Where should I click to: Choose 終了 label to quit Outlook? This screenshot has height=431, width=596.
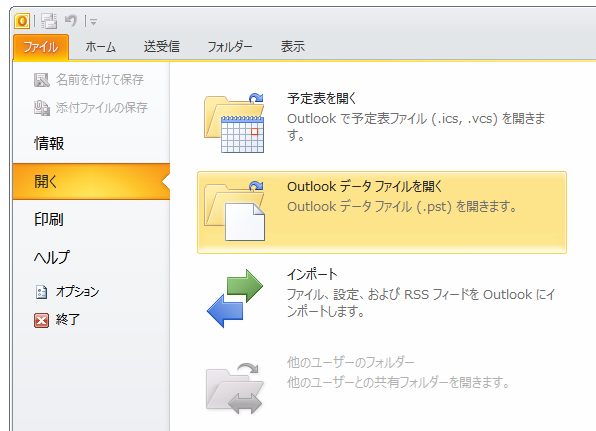pos(68,320)
